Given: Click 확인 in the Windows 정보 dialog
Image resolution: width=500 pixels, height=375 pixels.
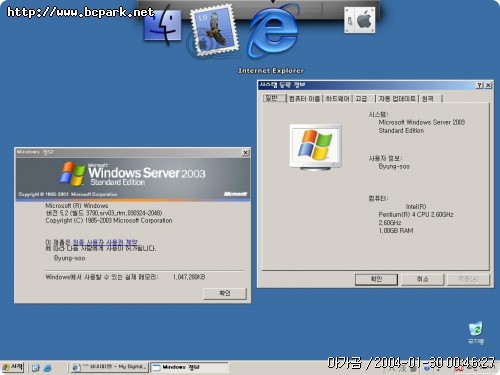Looking at the screenshot, I should click(x=225, y=294).
